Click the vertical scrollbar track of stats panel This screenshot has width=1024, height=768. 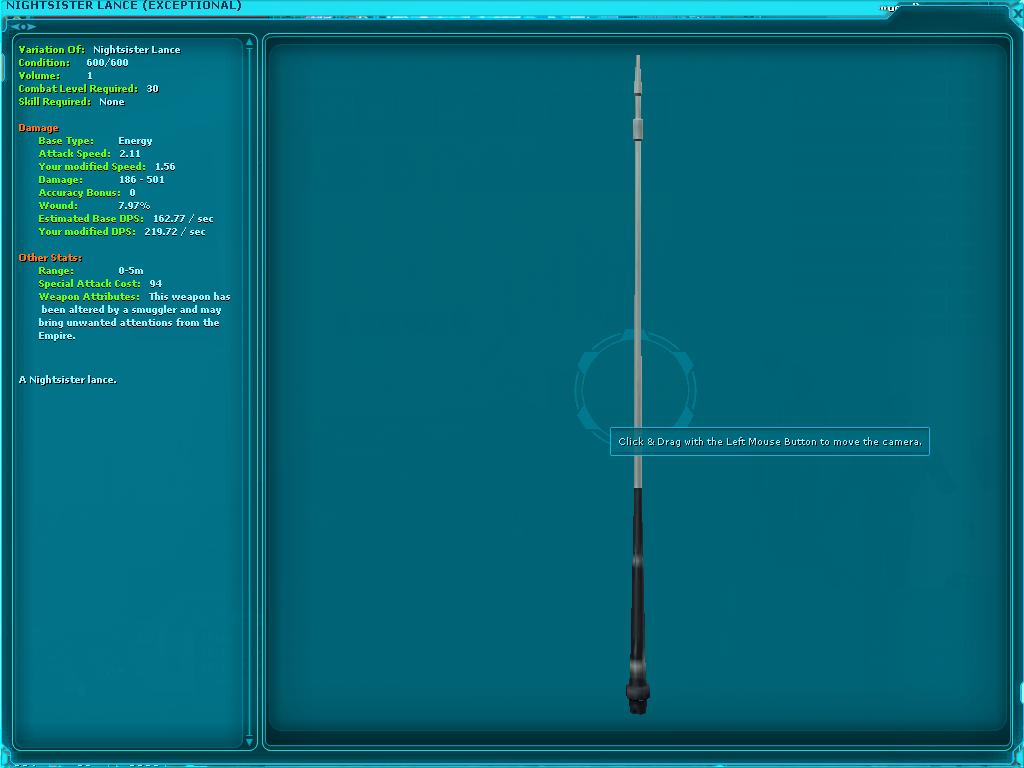(x=249, y=392)
